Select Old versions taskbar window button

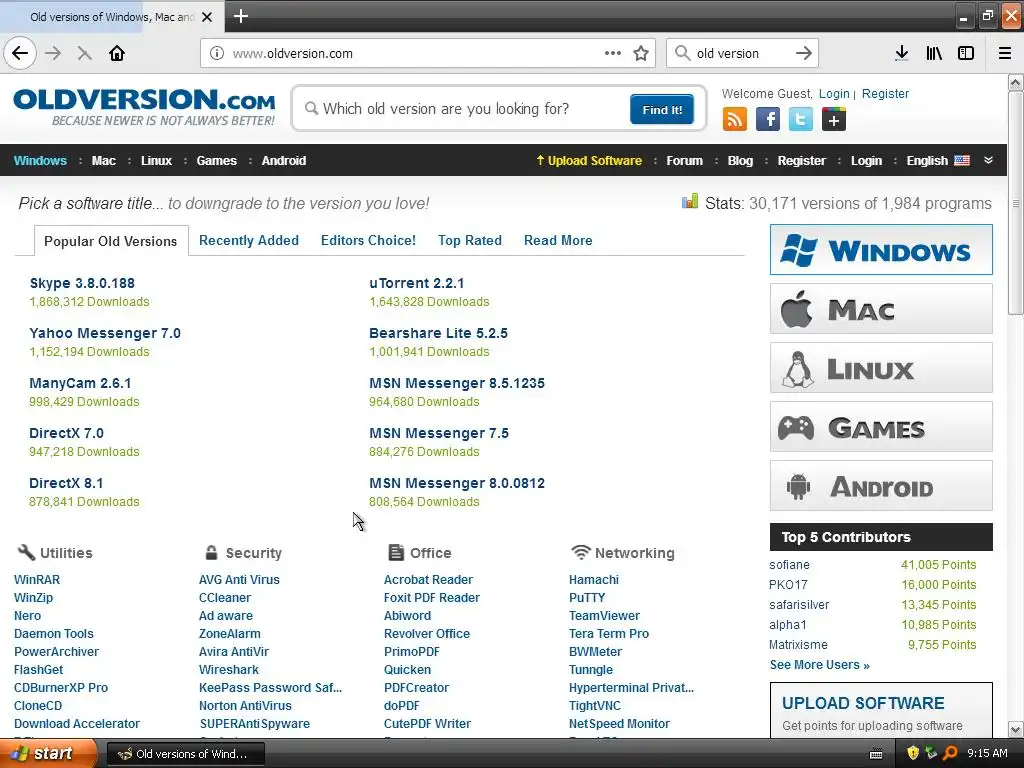[x=185, y=754]
